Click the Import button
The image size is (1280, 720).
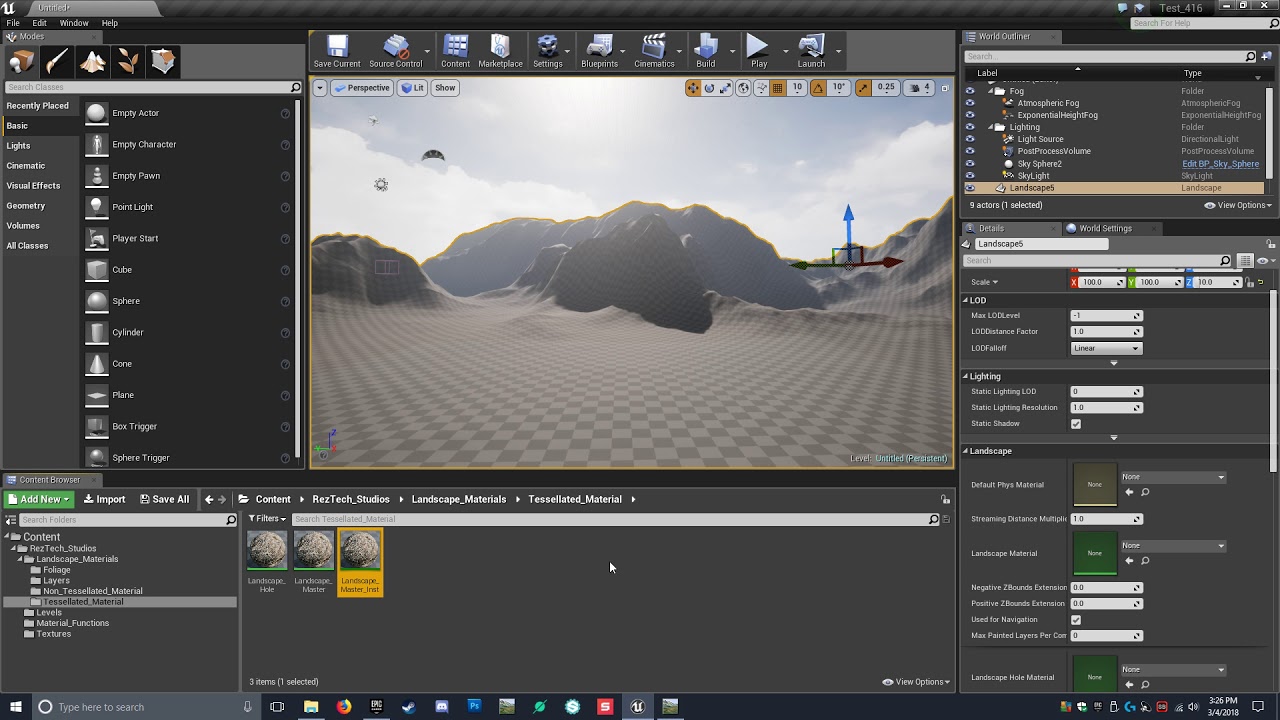click(x=104, y=499)
